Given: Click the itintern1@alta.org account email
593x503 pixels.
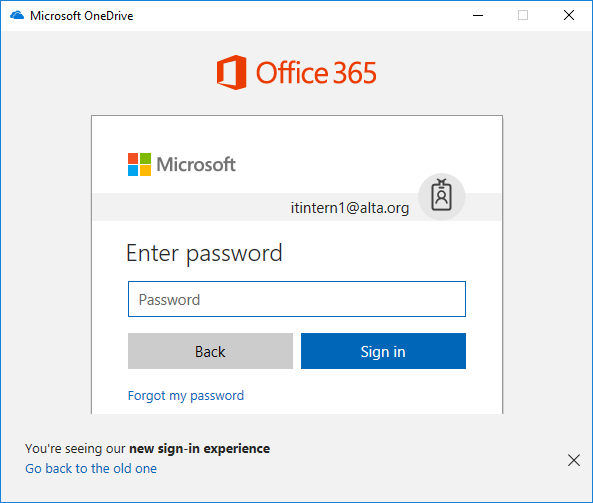Looking at the screenshot, I should (x=350, y=208).
